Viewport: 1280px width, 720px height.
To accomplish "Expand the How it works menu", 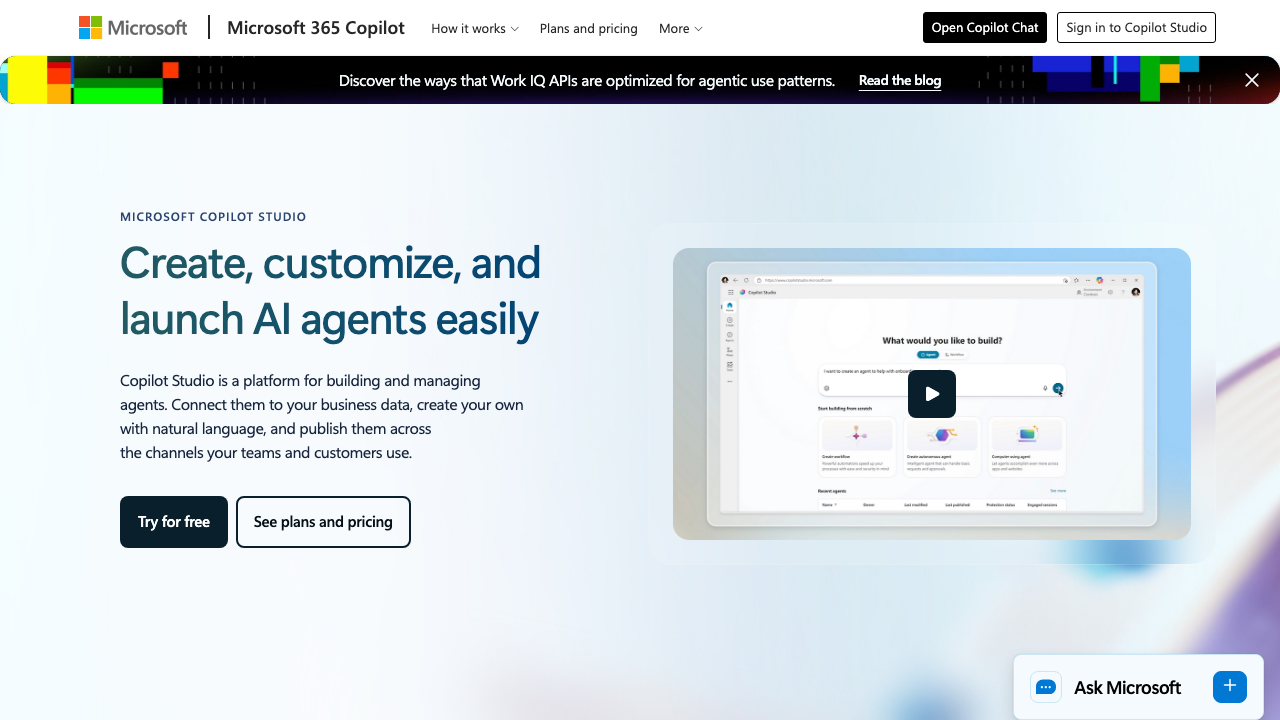I will [475, 28].
